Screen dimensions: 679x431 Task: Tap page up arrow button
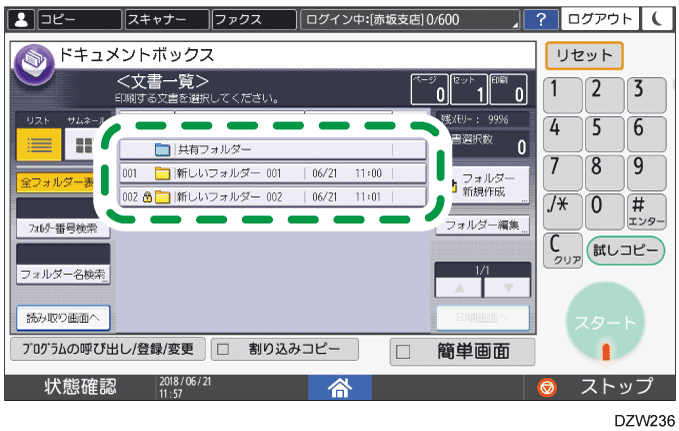459,288
